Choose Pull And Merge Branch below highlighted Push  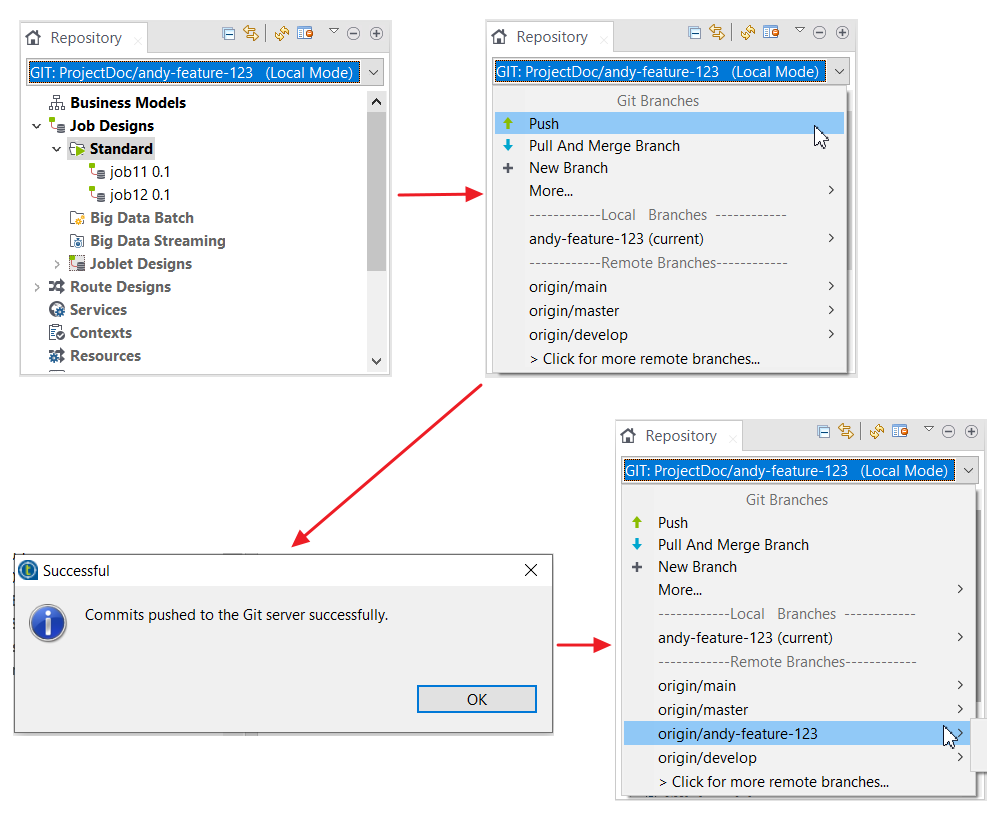coord(604,146)
